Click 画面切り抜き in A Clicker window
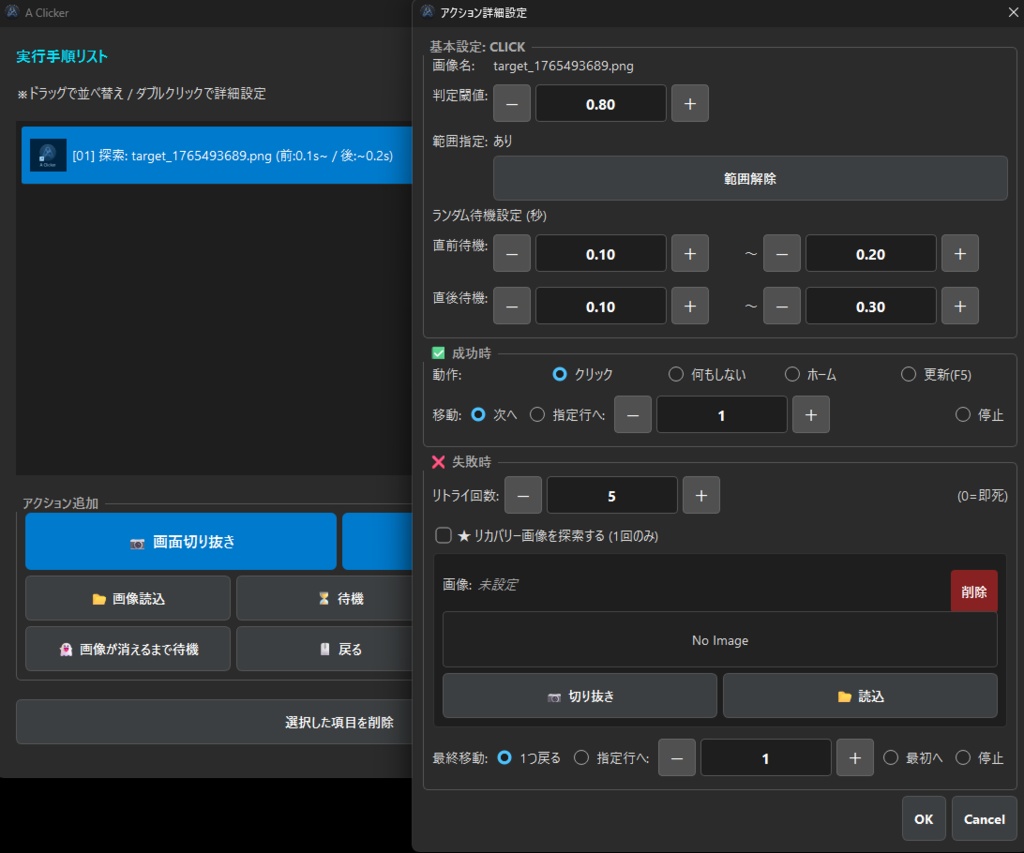The height and width of the screenshot is (853, 1024). click(181, 541)
